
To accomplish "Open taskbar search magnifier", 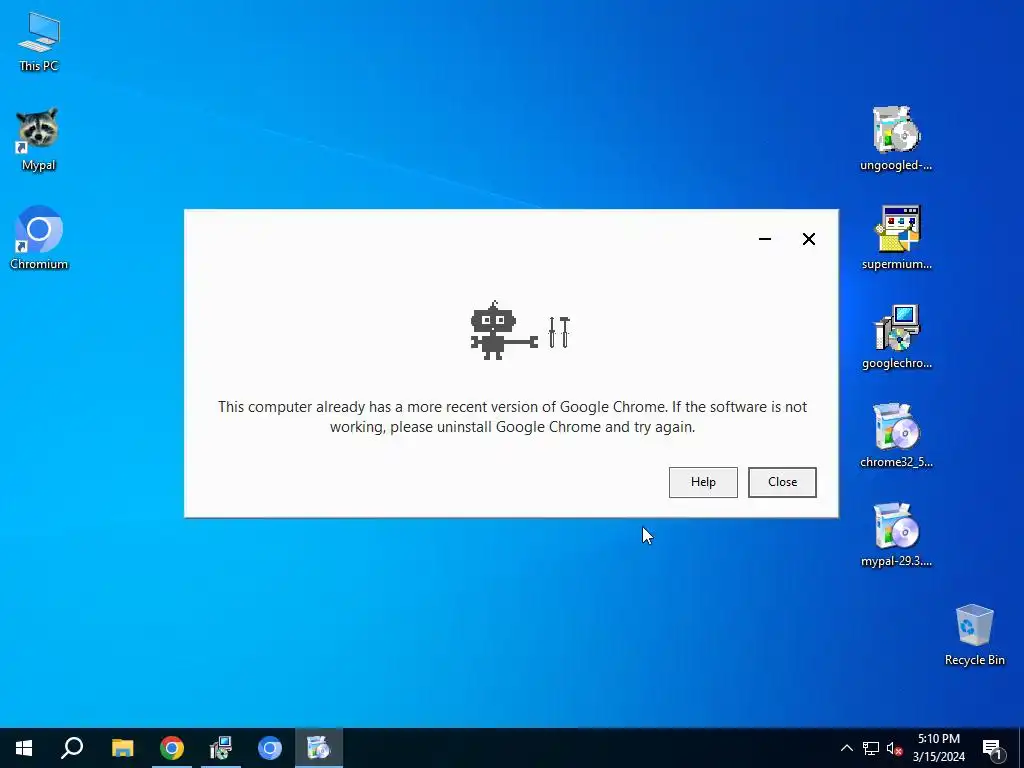I will coord(72,748).
